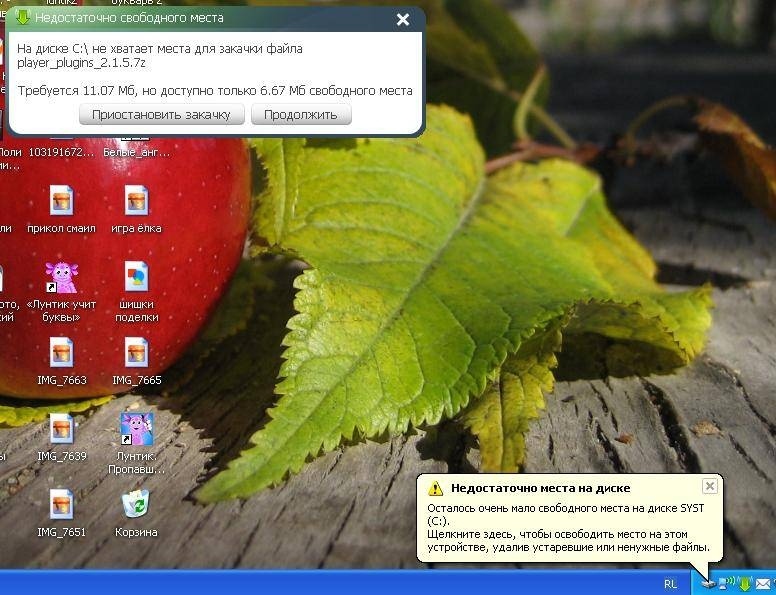Launch the "Лунтик учит буквы" shortcut
This screenshot has height=595, width=776.
click(x=61, y=277)
